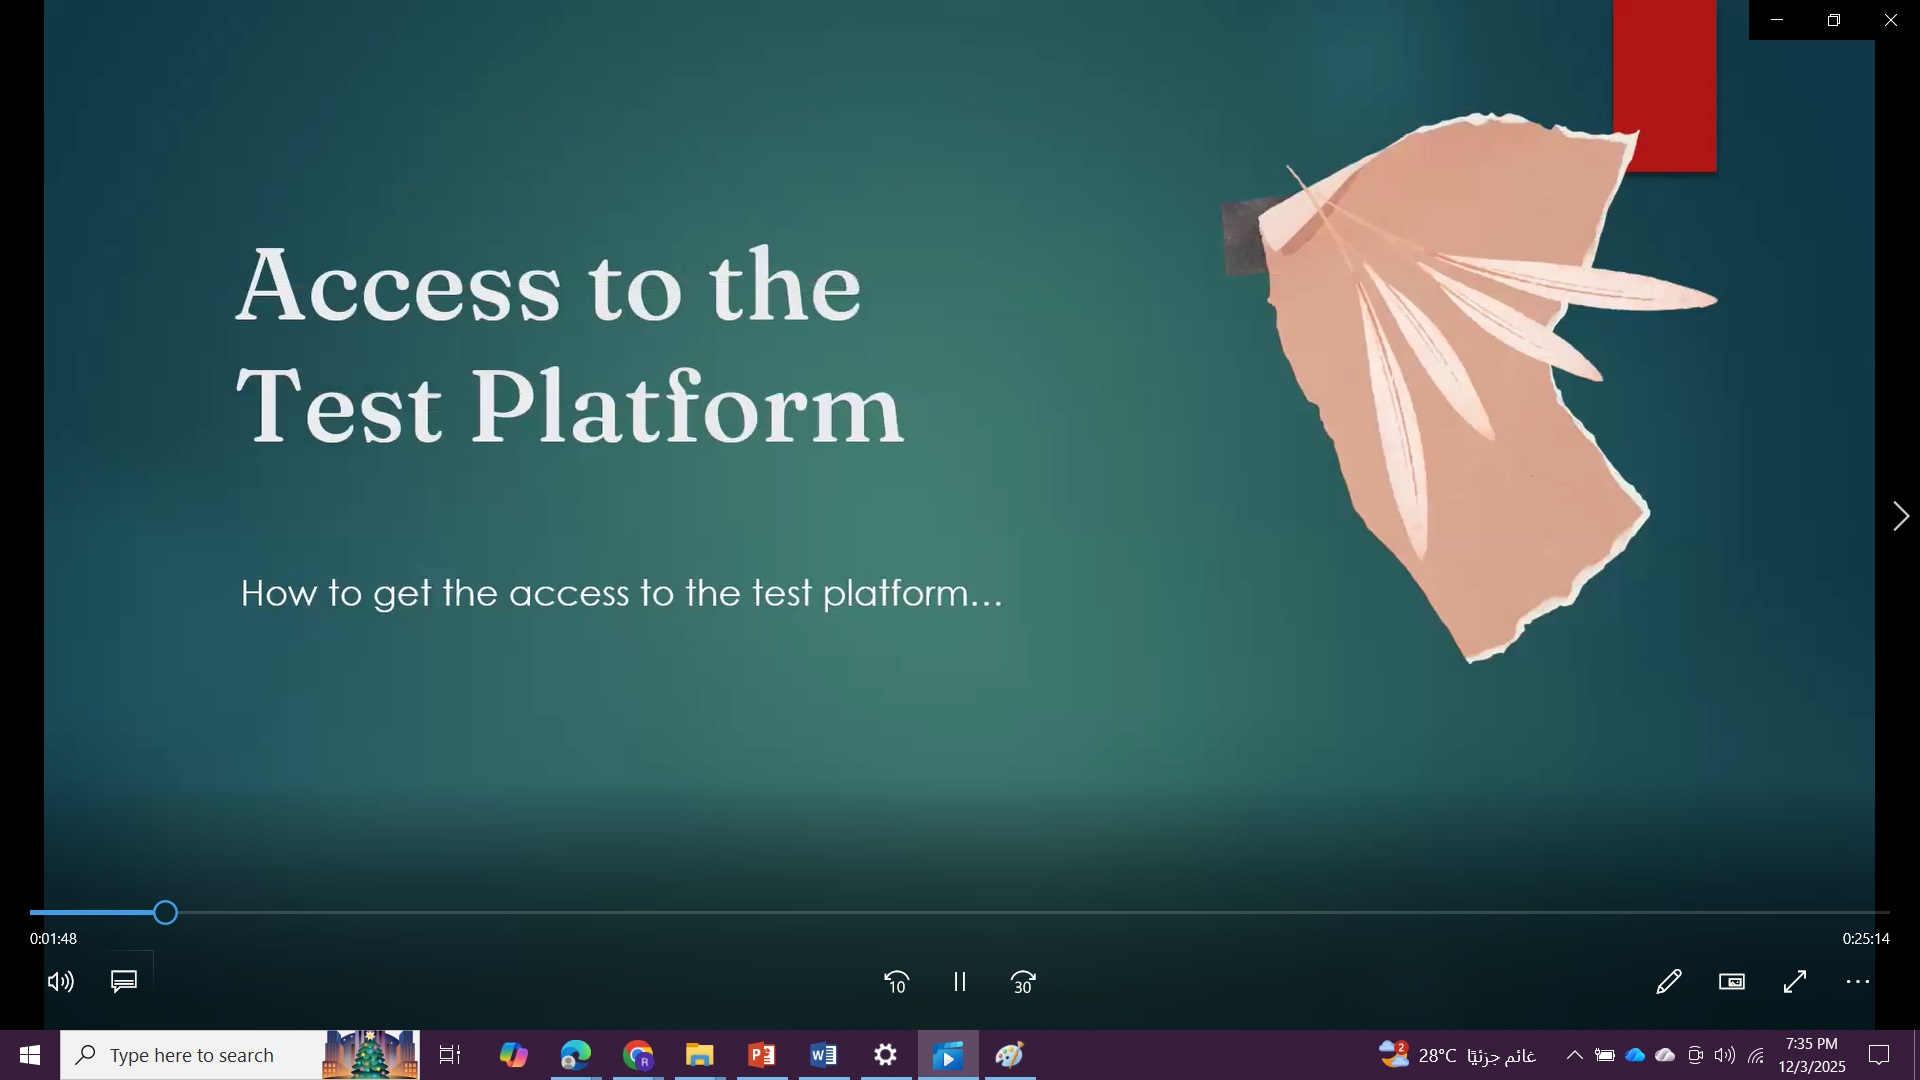Open the three-dot more options menu
Screen dimensions: 1920x1080
coord(1858,982)
